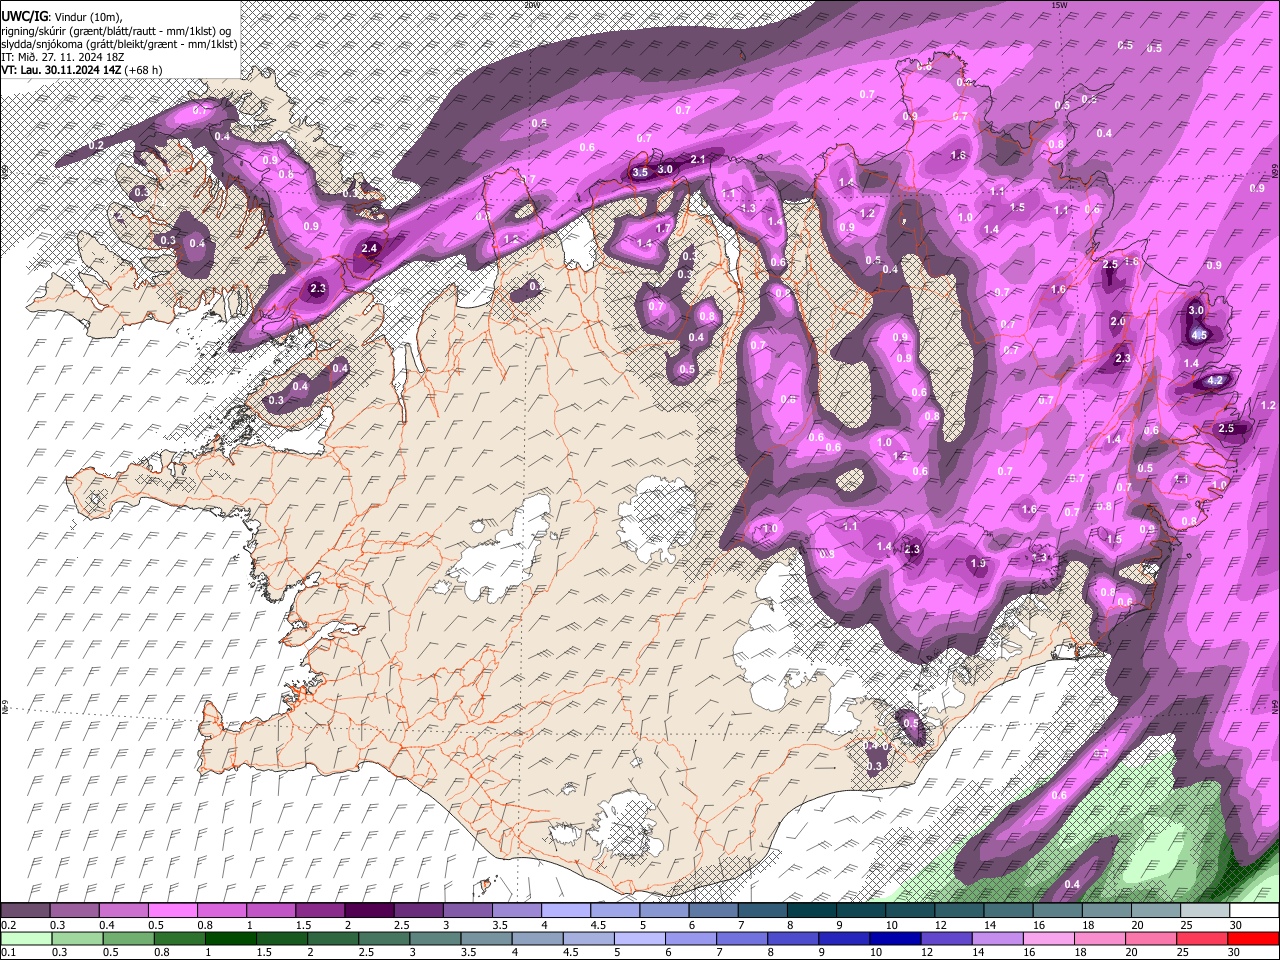Click the white swatch ending the upper legend row

coord(1253,911)
